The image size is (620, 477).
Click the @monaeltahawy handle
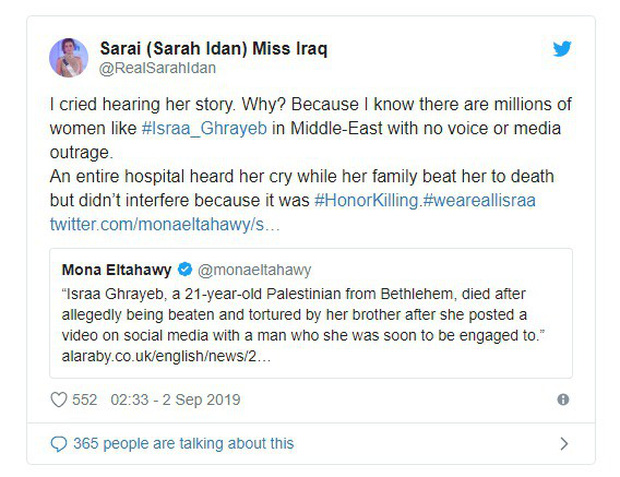255,269
